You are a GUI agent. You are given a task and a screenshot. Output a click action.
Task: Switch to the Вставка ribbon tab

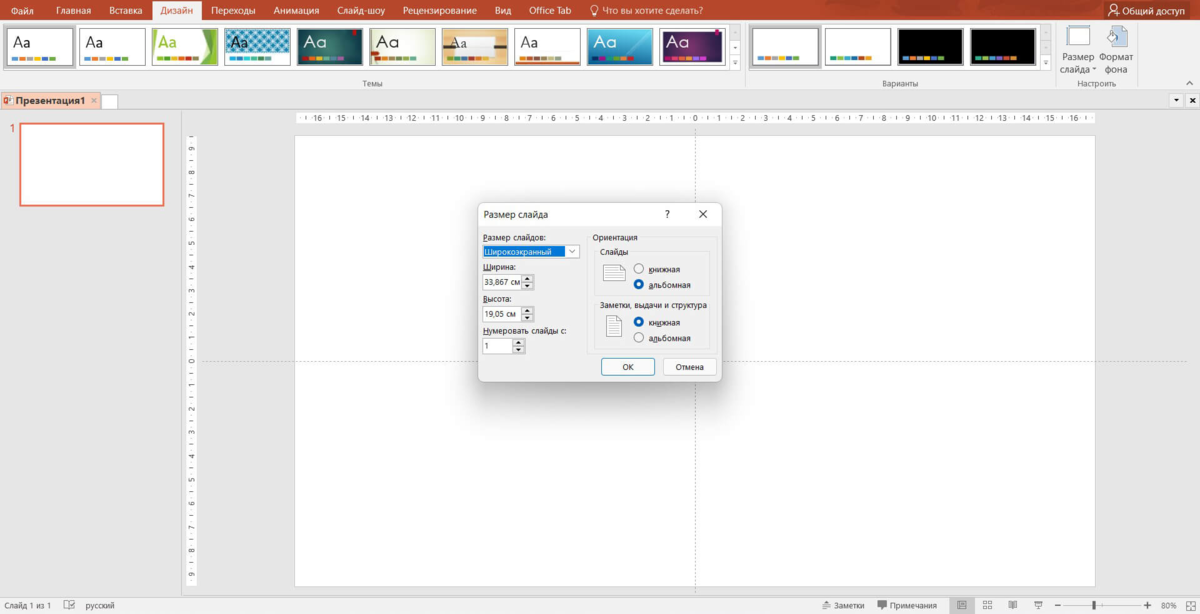coord(126,10)
